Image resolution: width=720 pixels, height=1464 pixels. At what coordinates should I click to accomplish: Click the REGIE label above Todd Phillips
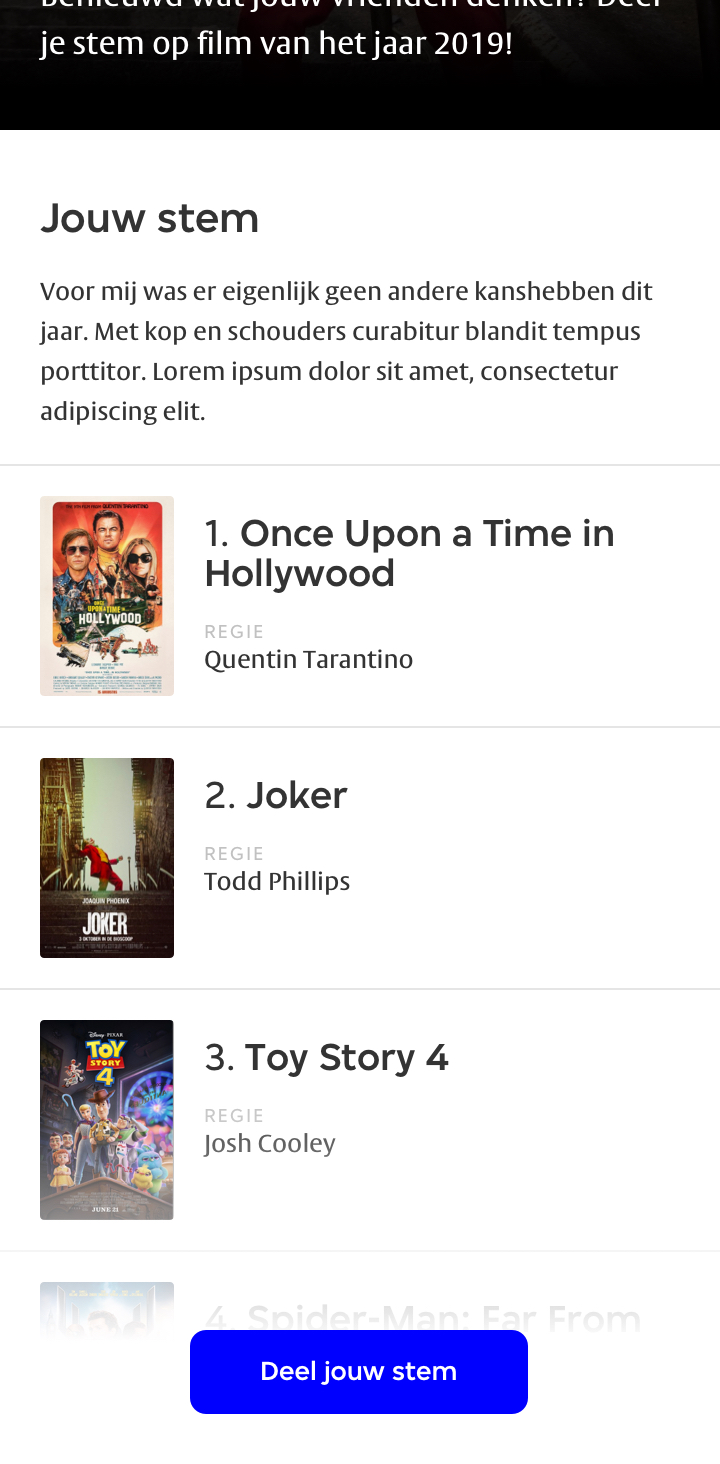tap(234, 854)
